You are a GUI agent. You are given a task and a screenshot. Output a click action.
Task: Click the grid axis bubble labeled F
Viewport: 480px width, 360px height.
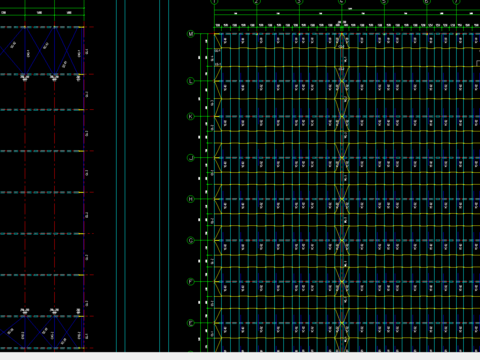(x=191, y=282)
